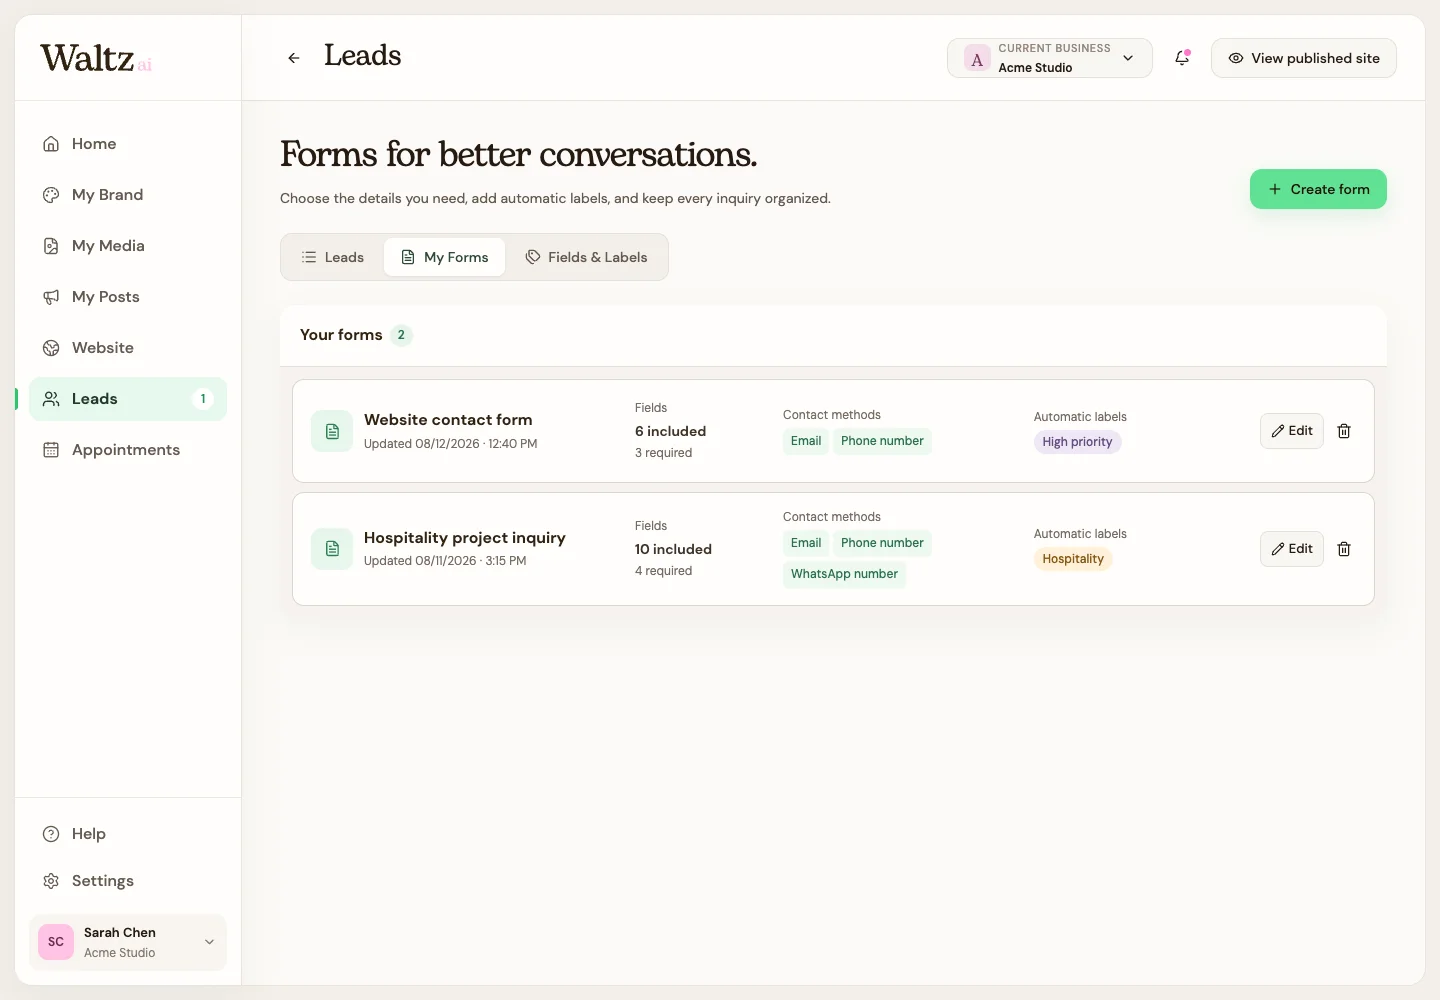Open My Brand page

128,195
